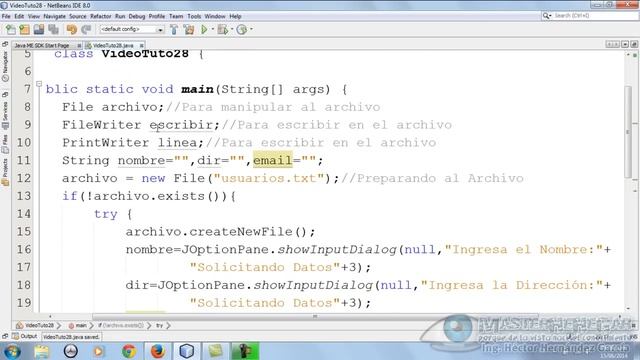Image resolution: width=640 pixels, height=360 pixels.
Task: Open the Navigate menu
Action: [x=54, y=16]
